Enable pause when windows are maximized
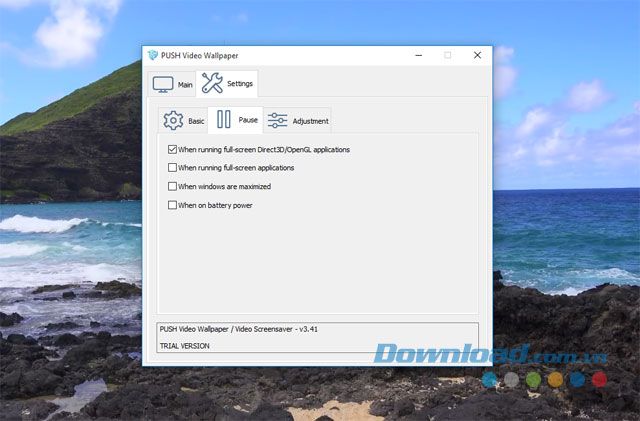 pyautogui.click(x=173, y=186)
